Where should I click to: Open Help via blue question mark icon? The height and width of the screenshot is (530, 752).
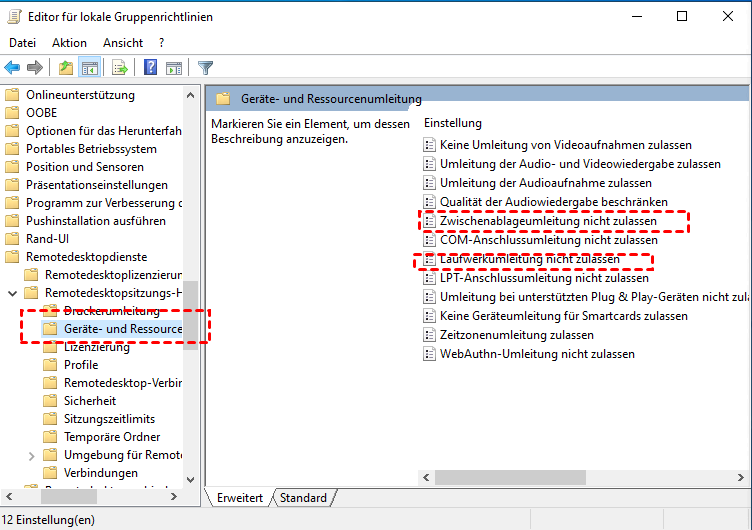click(150, 68)
